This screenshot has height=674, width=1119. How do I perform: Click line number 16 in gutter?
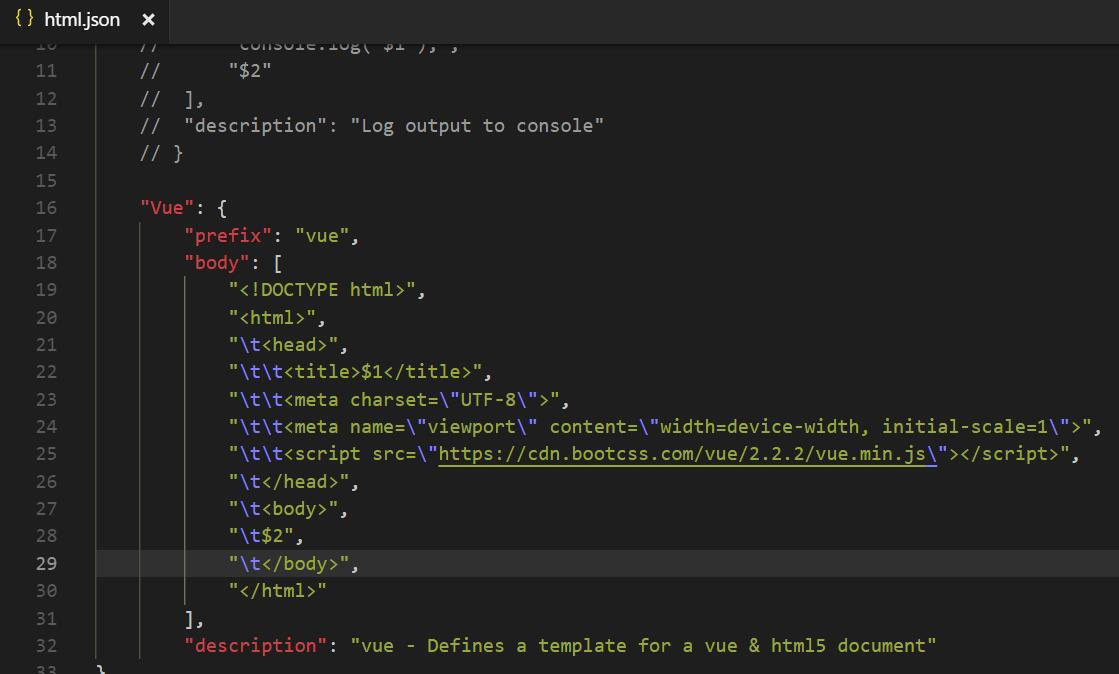click(x=46, y=208)
